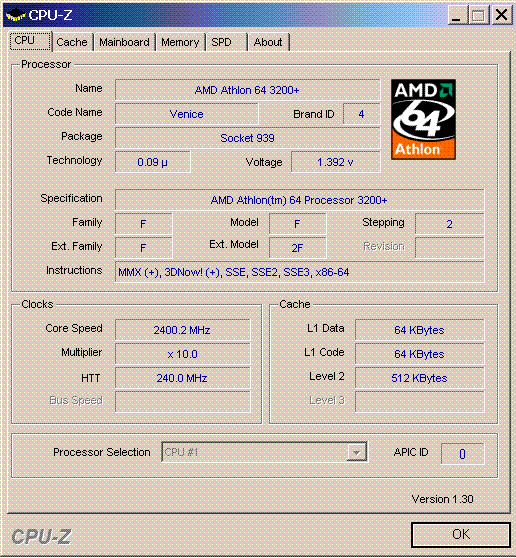This screenshot has height=558, width=516.
Task: Open the Memory tab
Action: (x=180, y=42)
